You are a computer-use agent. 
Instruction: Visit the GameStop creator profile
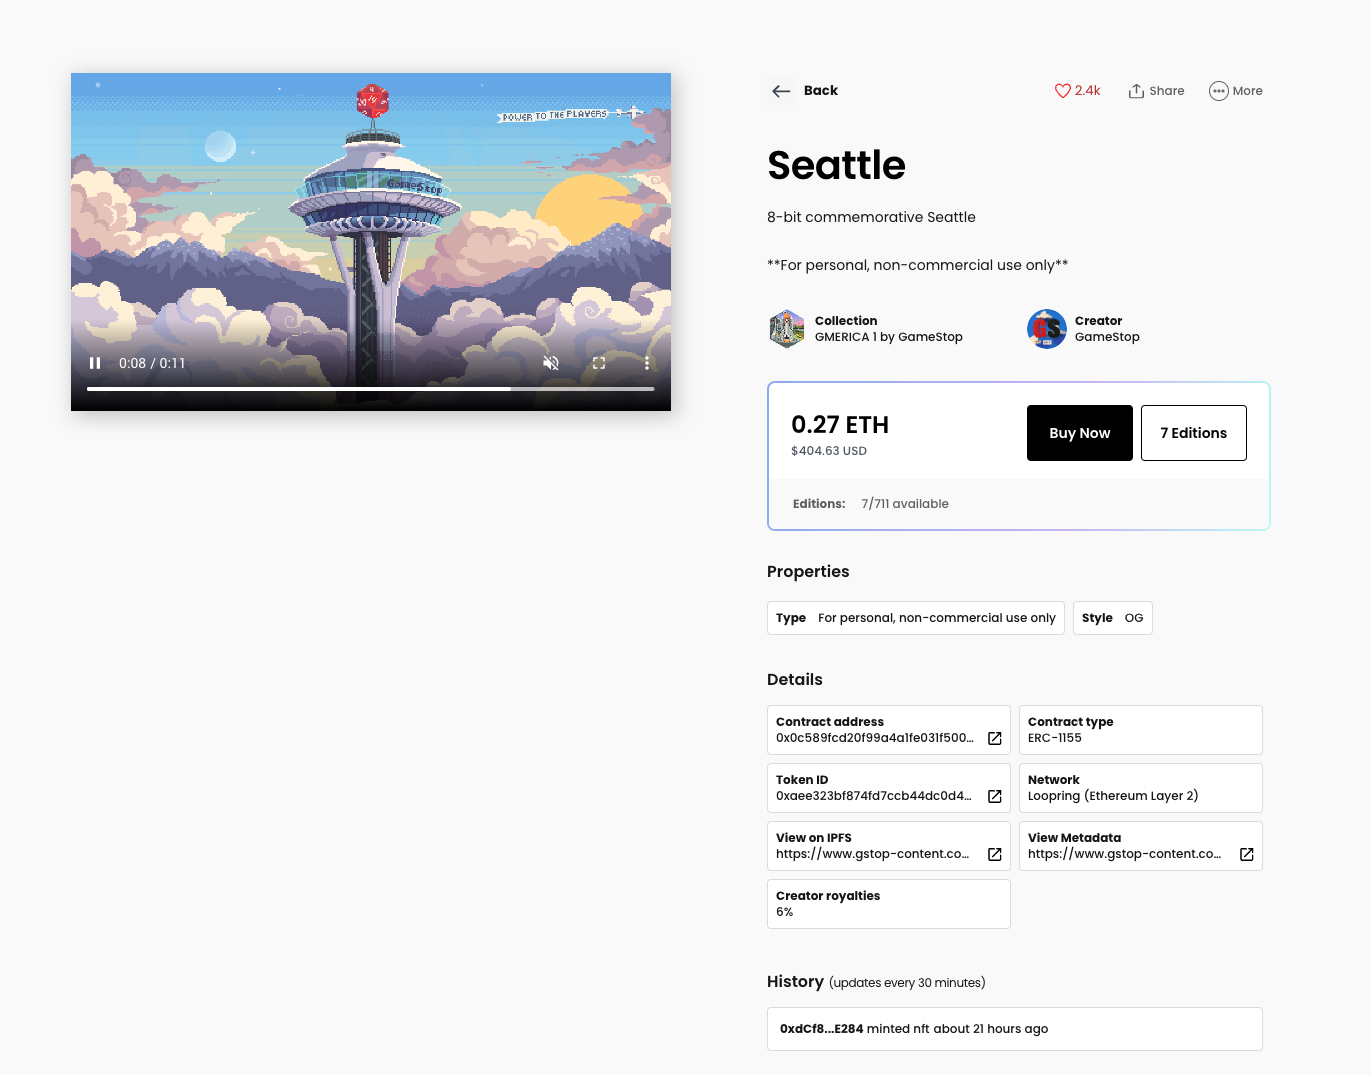(1107, 328)
